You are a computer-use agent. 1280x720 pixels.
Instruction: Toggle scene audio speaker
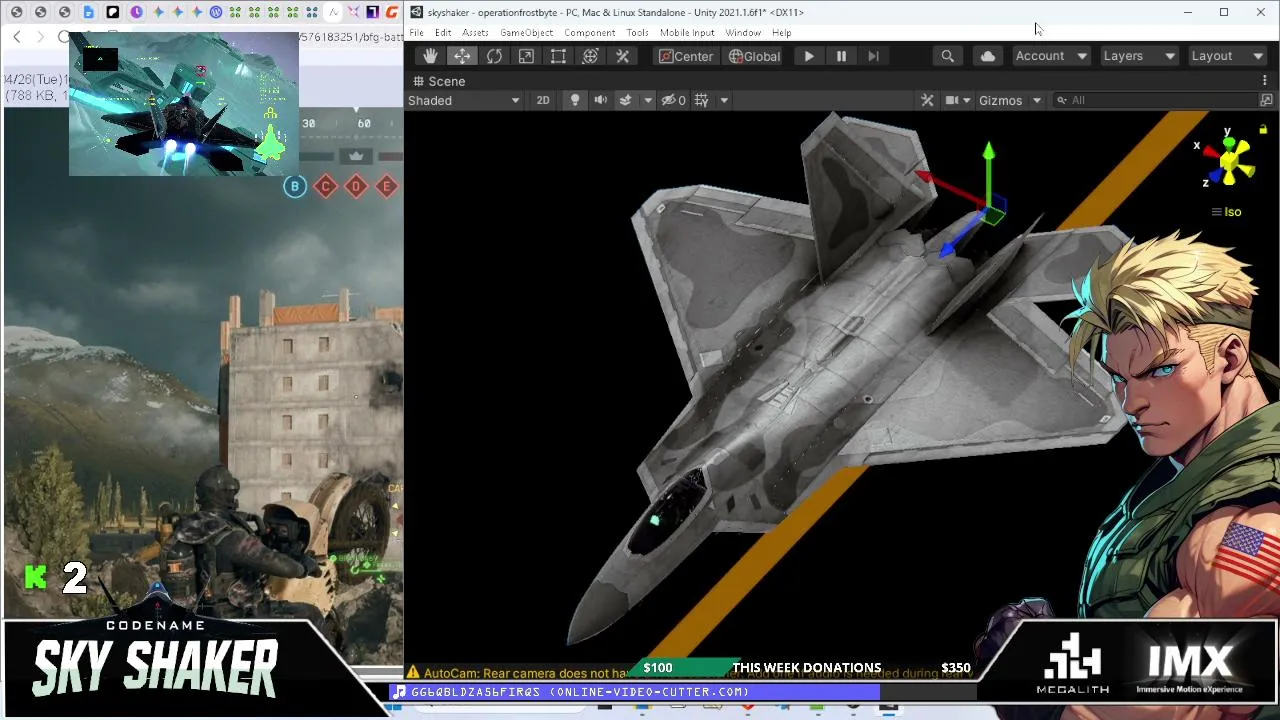click(x=600, y=100)
